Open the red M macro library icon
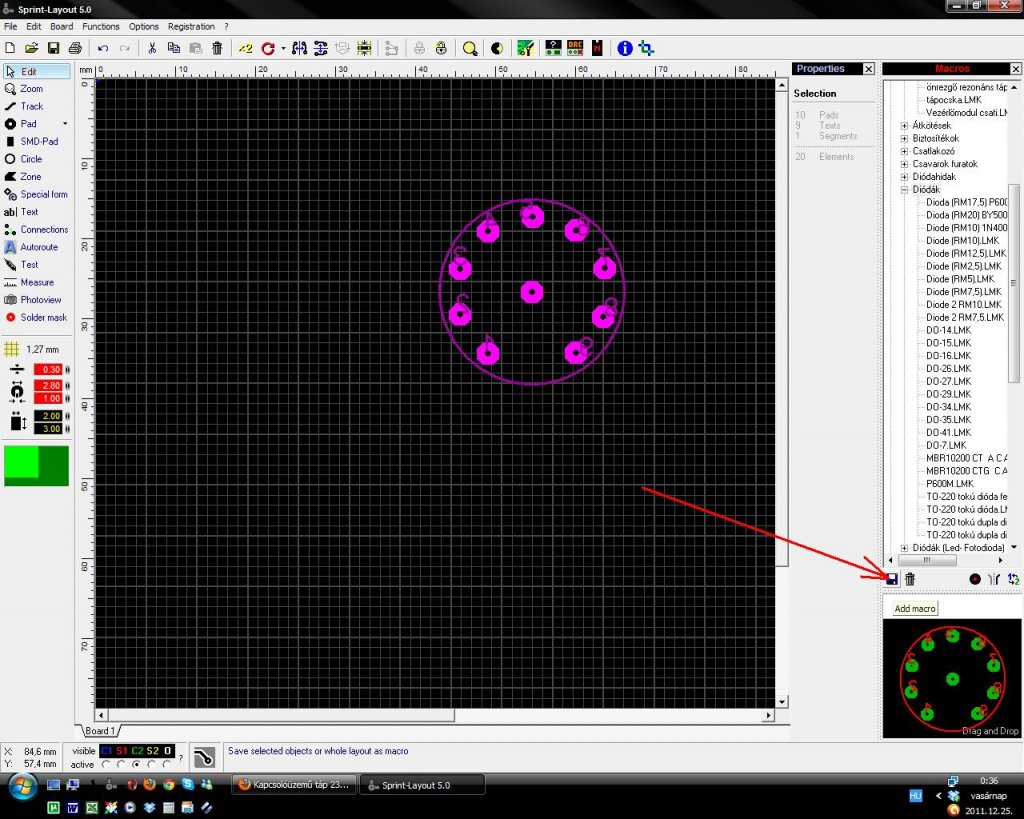 (x=597, y=48)
